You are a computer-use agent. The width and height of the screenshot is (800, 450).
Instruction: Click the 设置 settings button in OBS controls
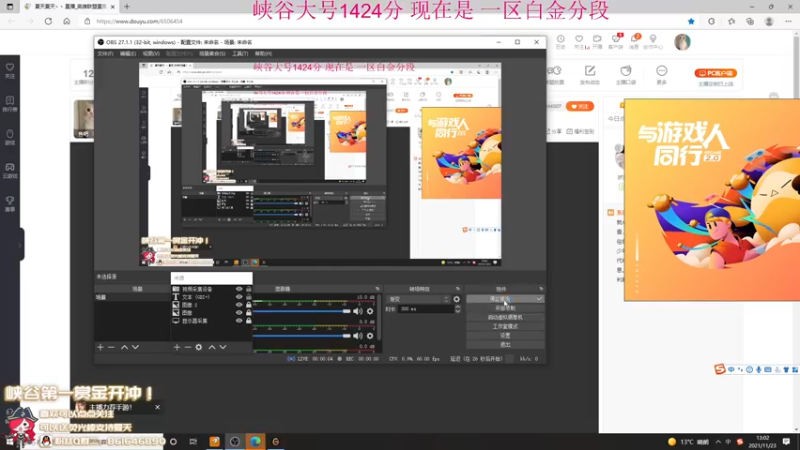click(505, 336)
